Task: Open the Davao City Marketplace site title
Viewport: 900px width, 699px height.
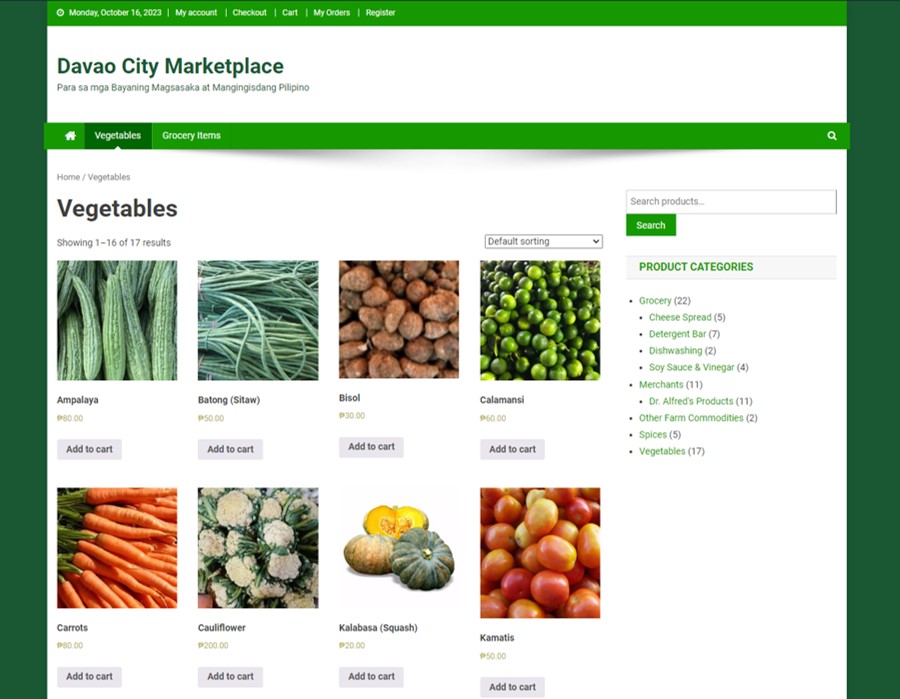Action: pos(170,66)
